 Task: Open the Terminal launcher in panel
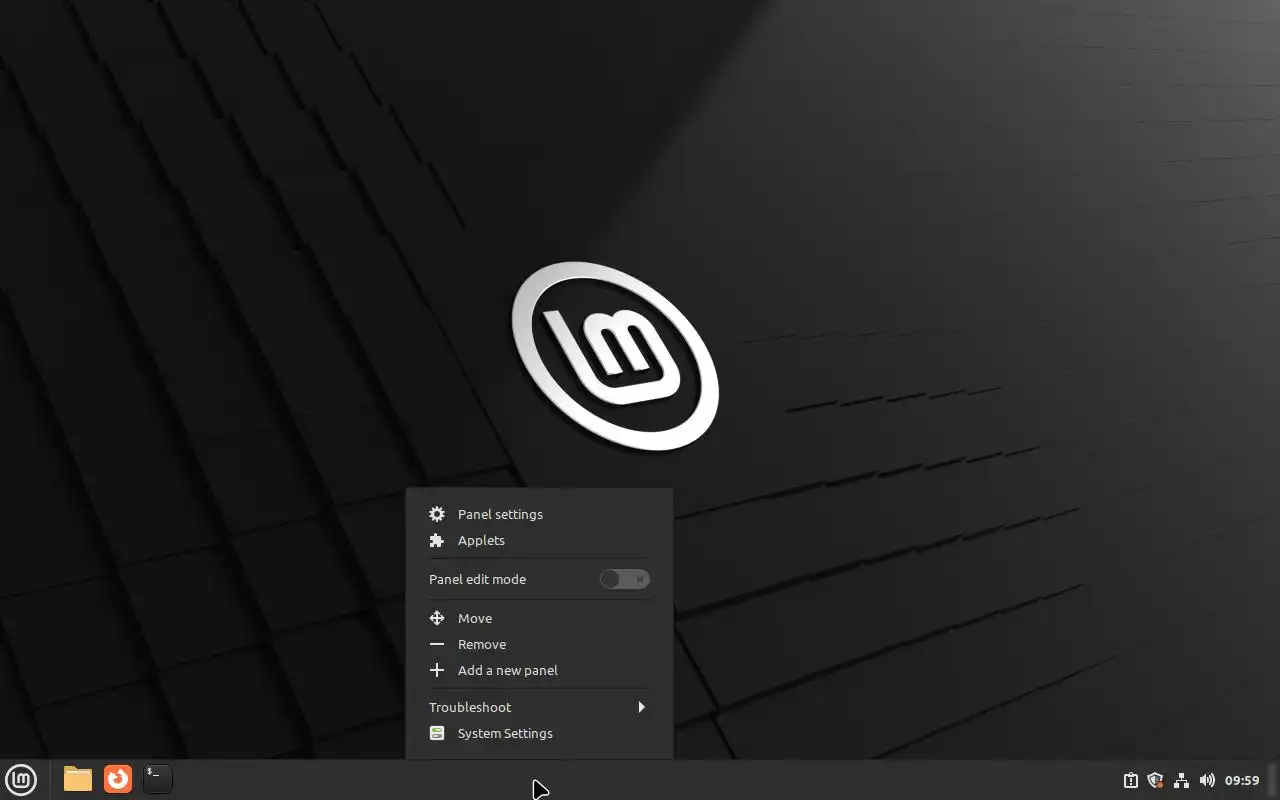(x=158, y=779)
